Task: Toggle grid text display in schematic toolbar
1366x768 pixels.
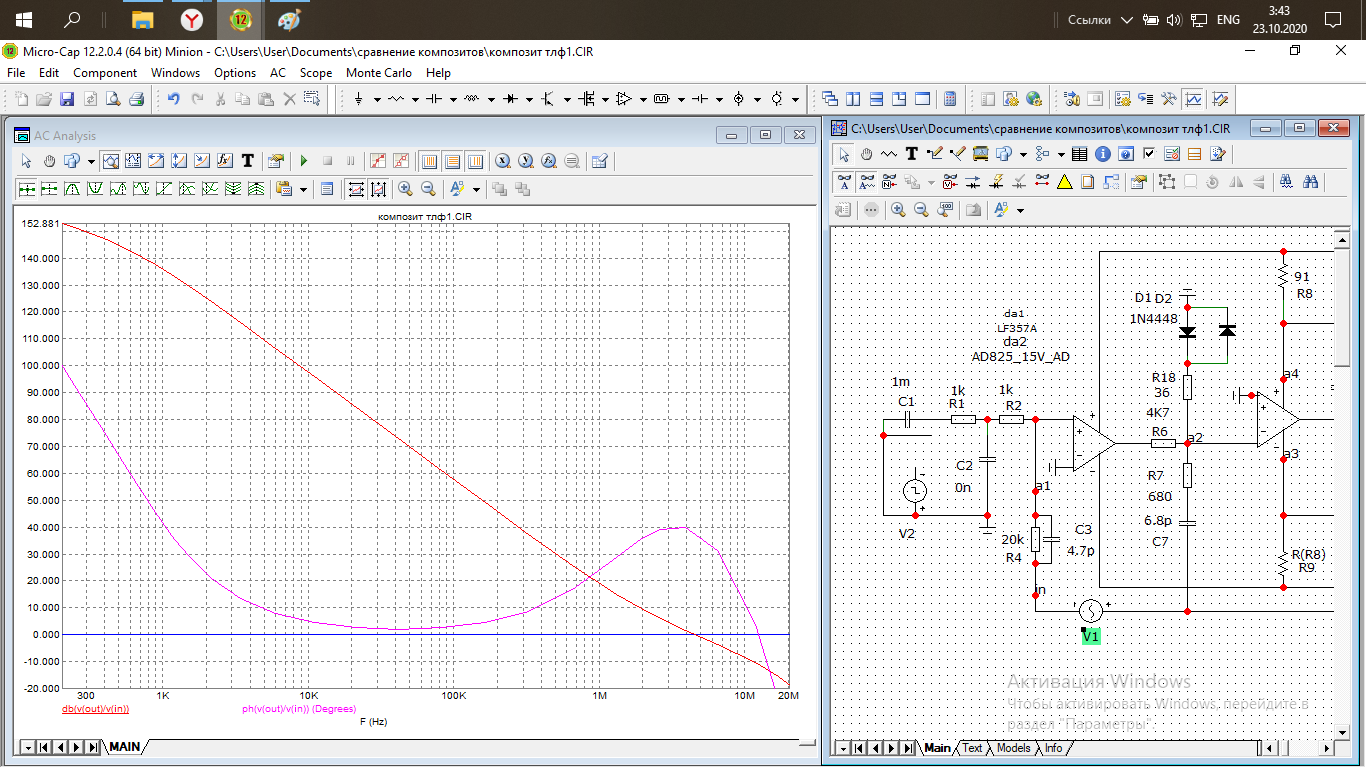Action: click(844, 182)
